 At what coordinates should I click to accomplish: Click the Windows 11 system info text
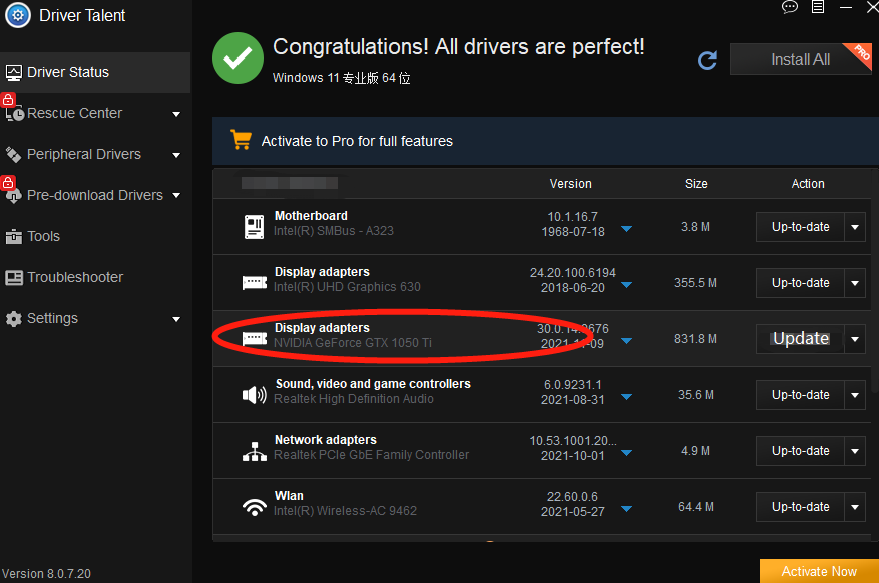click(341, 78)
